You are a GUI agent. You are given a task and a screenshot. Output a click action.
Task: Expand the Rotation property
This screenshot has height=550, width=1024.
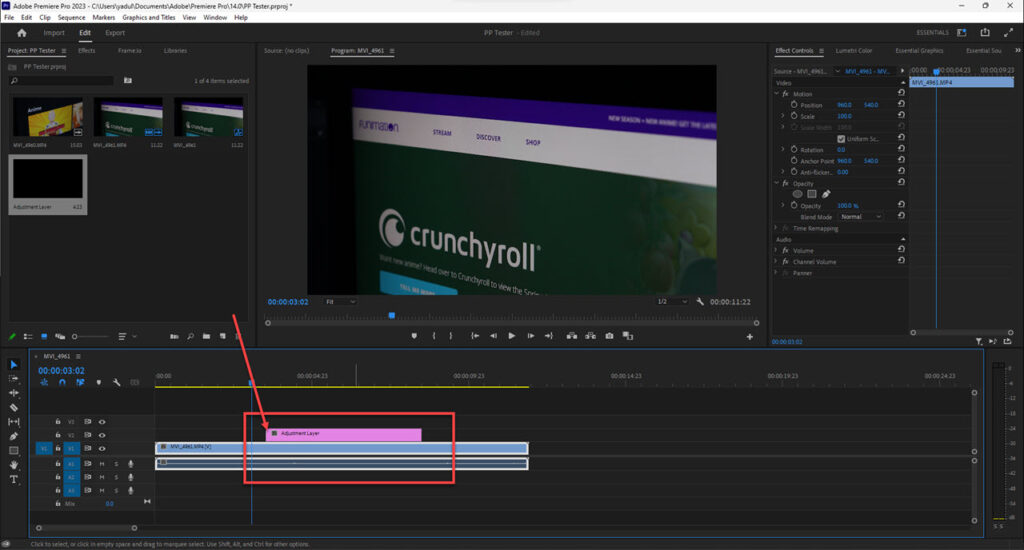click(783, 150)
